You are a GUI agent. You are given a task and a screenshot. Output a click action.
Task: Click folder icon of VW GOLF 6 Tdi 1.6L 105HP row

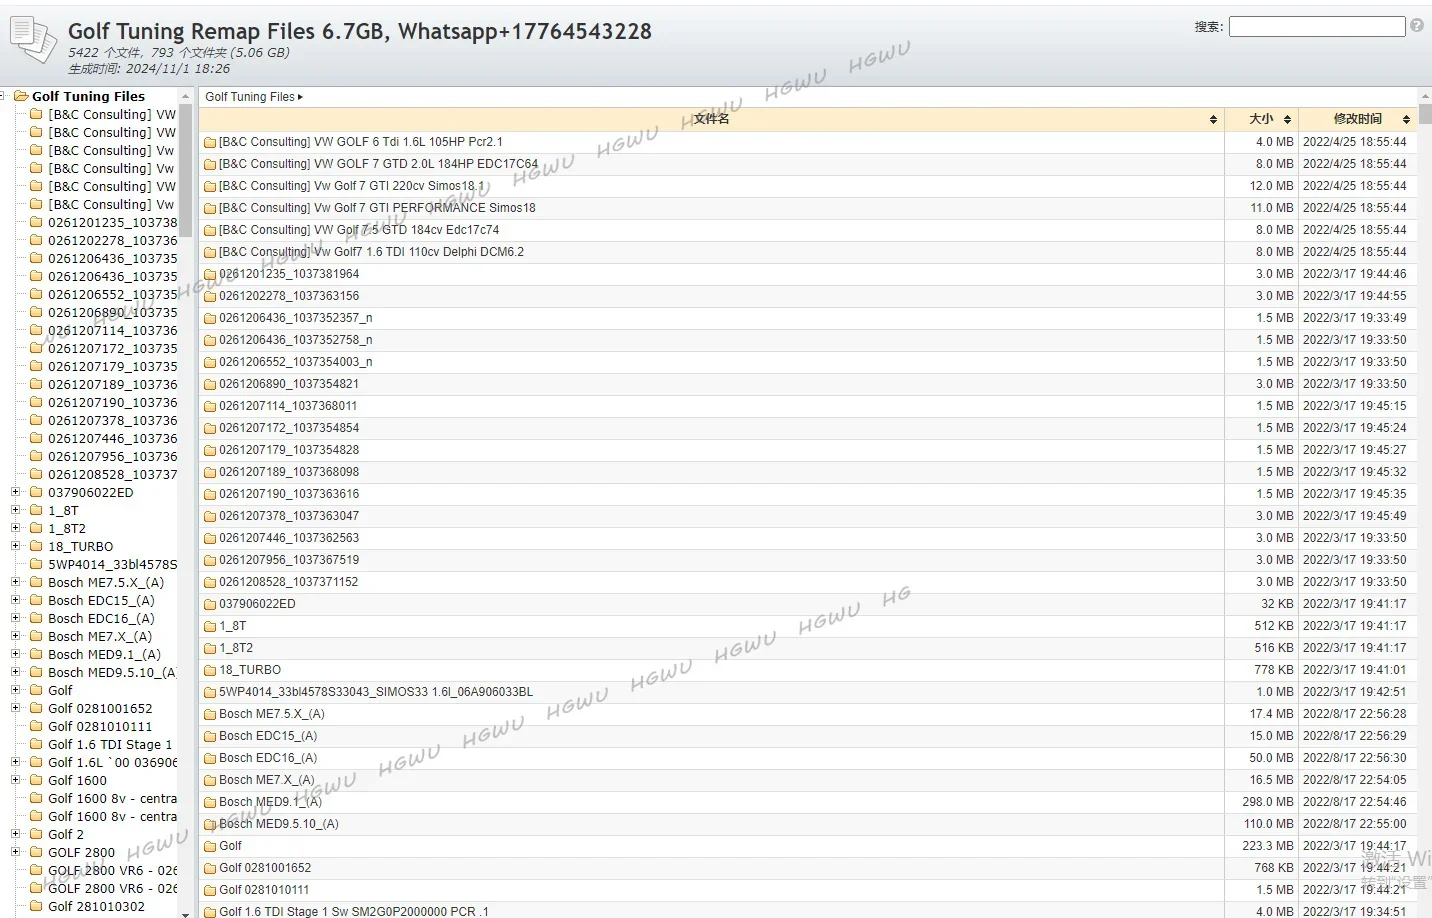pos(210,142)
